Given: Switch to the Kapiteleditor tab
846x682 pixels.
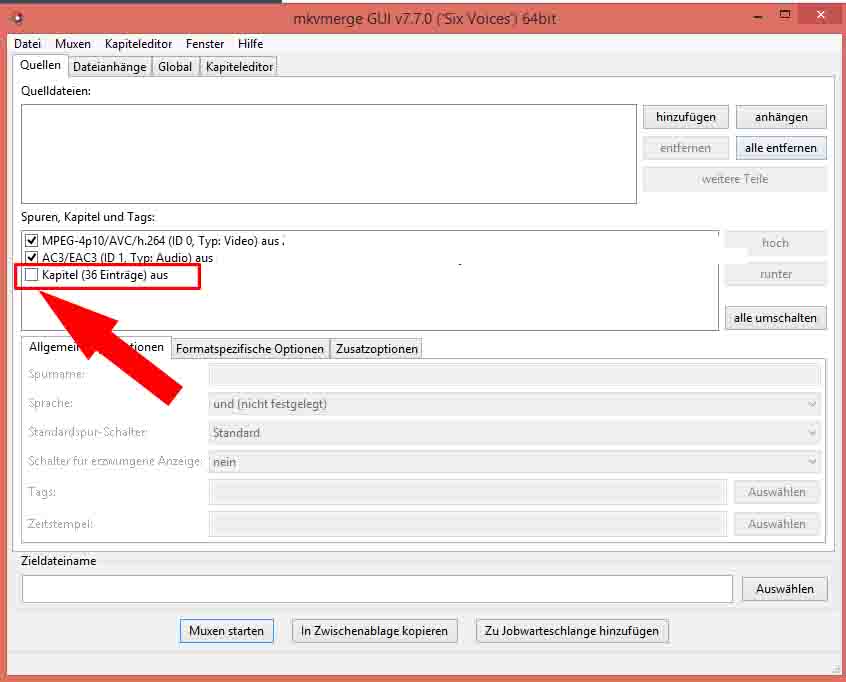Looking at the screenshot, I should point(239,67).
